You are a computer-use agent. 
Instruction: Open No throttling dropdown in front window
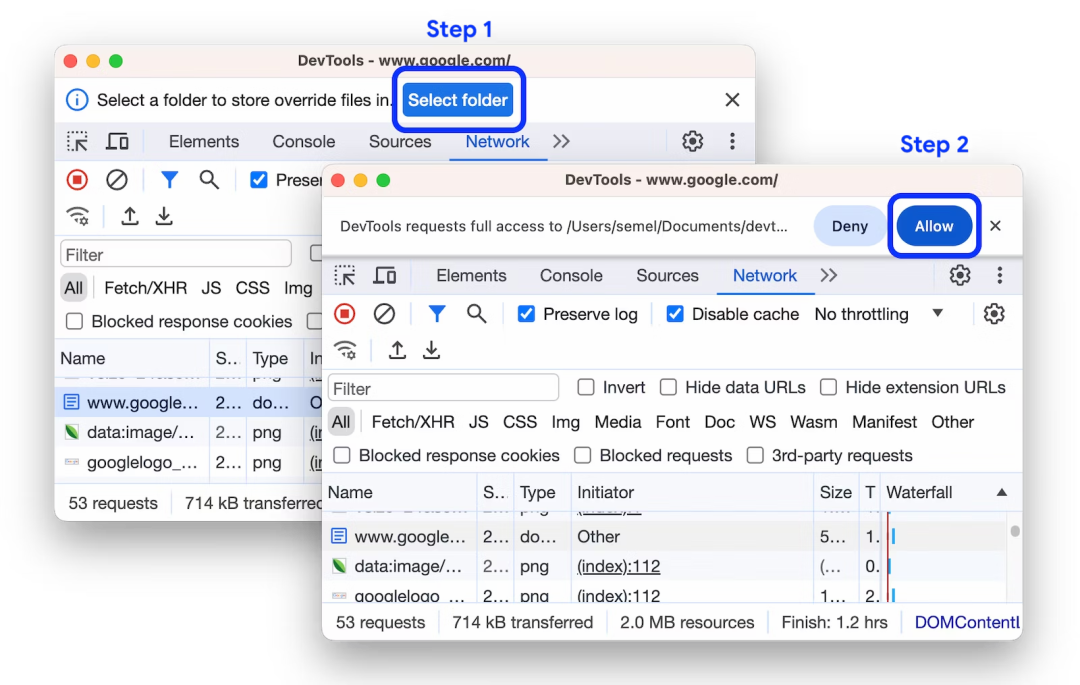(x=879, y=314)
